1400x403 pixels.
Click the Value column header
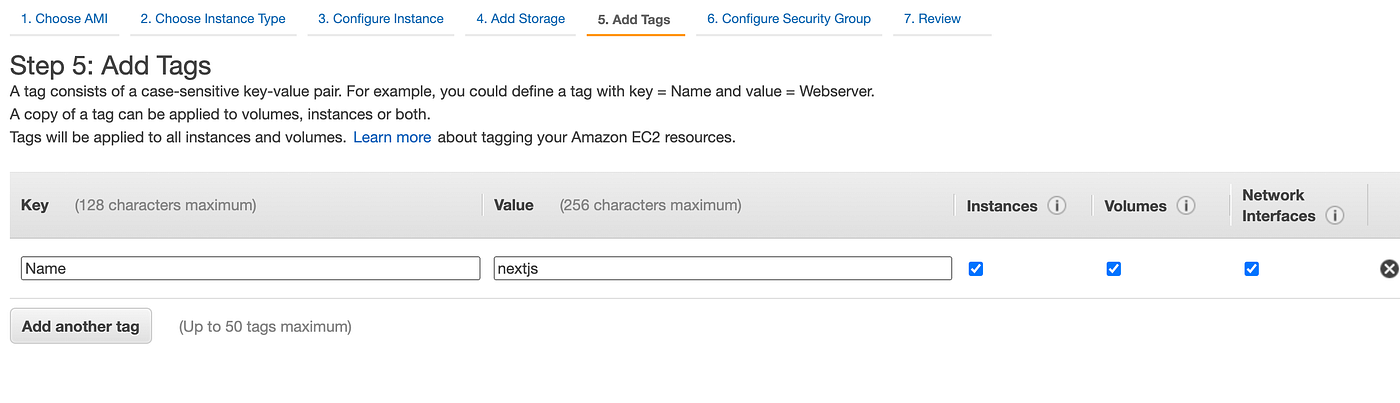click(x=513, y=205)
